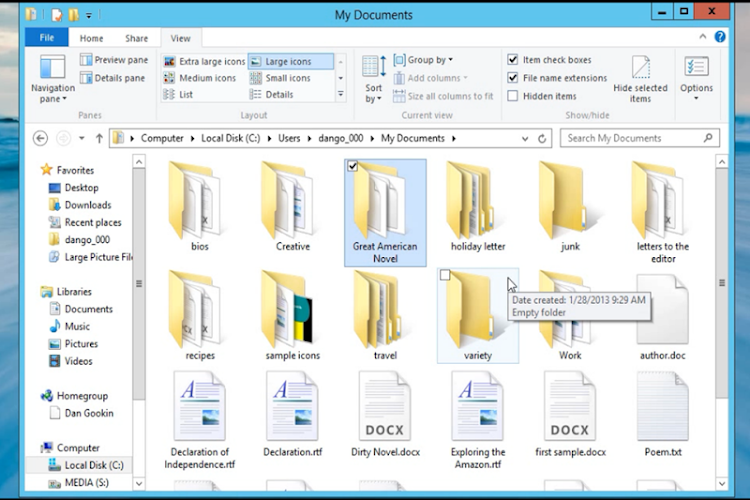Image resolution: width=750 pixels, height=500 pixels.
Task: Open Quick Access Toolbar customize dropdown
Action: coord(88,15)
